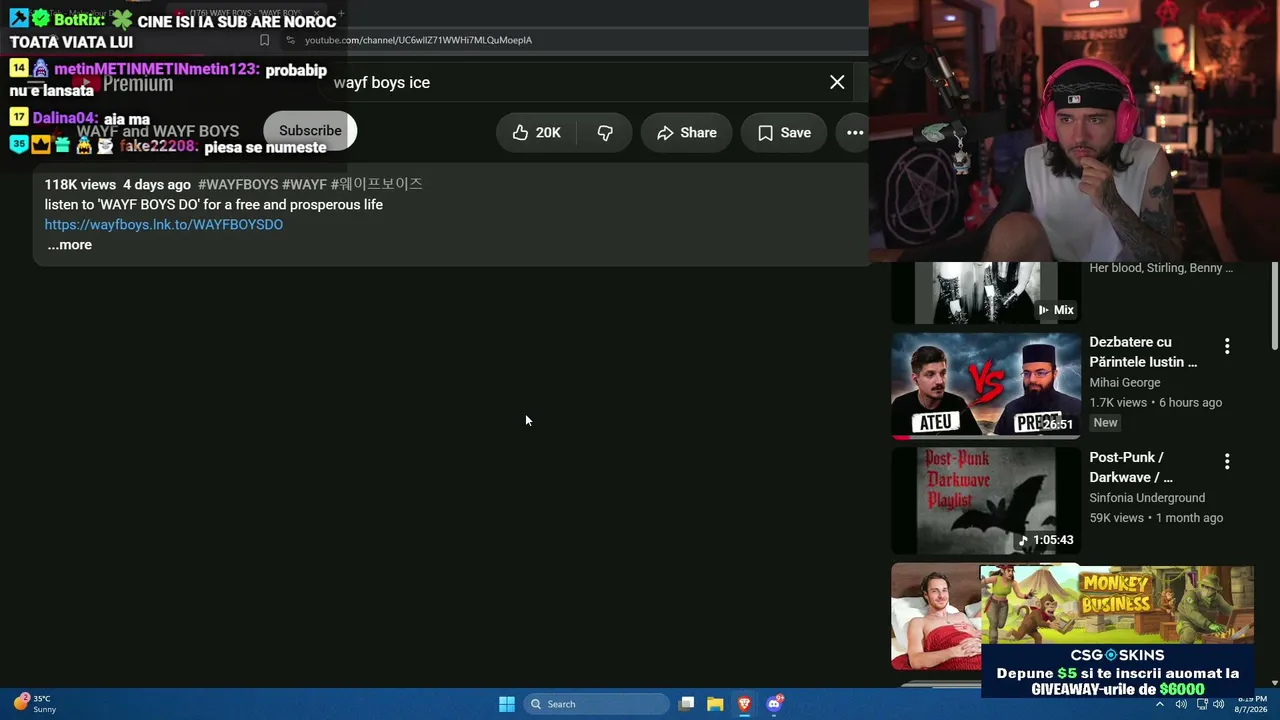Open the Korean #웨이프보이즈 hashtag
This screenshot has width=1280, height=720.
pos(376,185)
